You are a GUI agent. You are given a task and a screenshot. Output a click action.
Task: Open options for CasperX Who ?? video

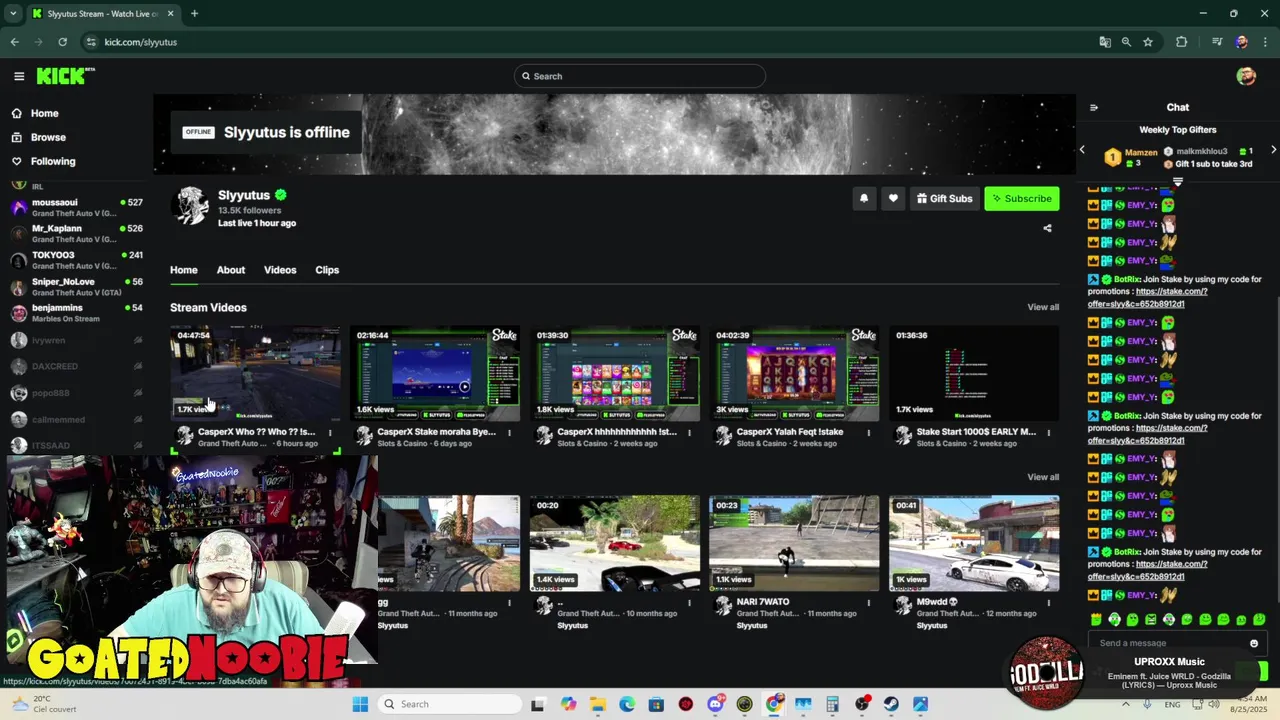tap(330, 433)
